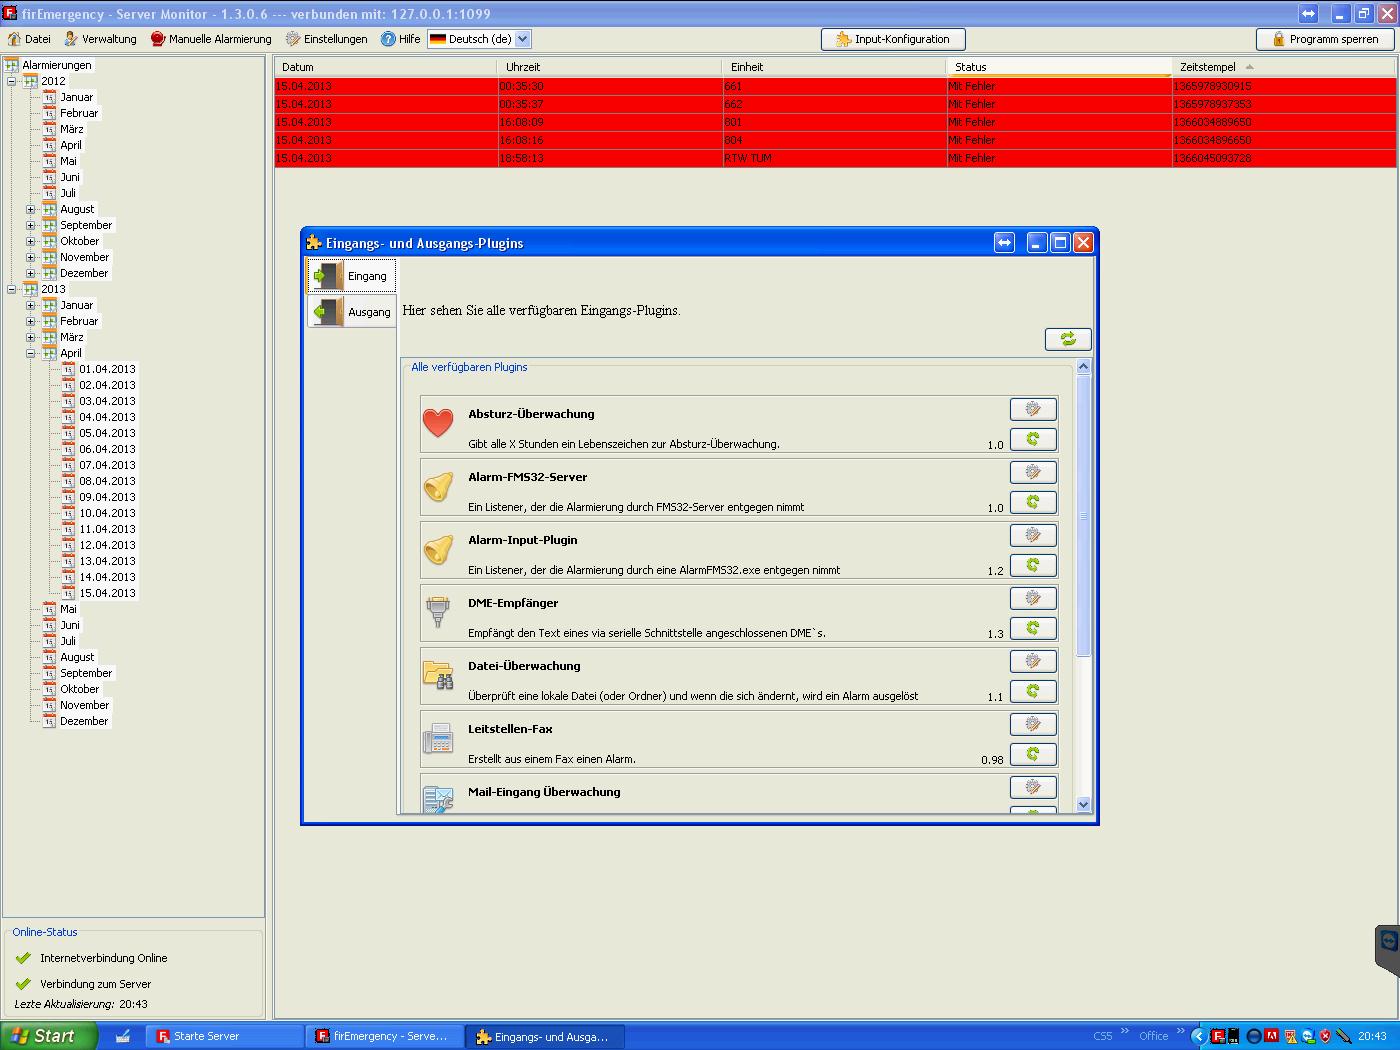Open the Verwaltung menu
This screenshot has width=1400, height=1050.
tap(100, 39)
